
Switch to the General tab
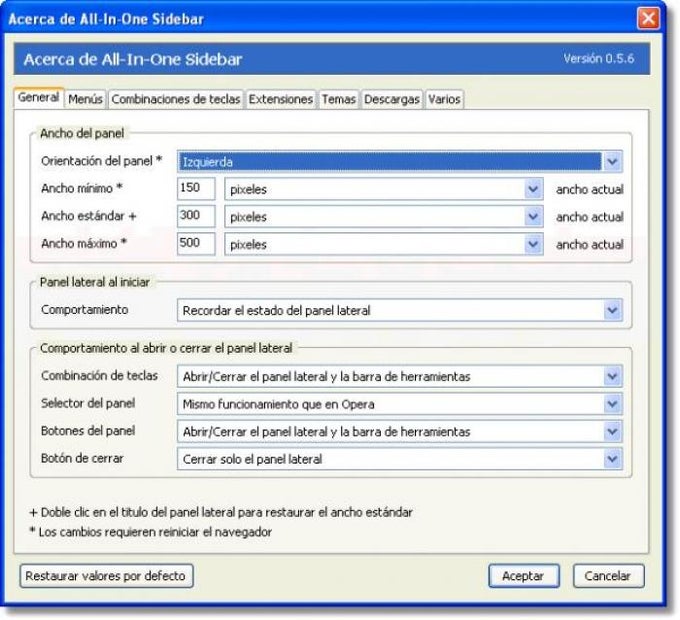(x=39, y=98)
